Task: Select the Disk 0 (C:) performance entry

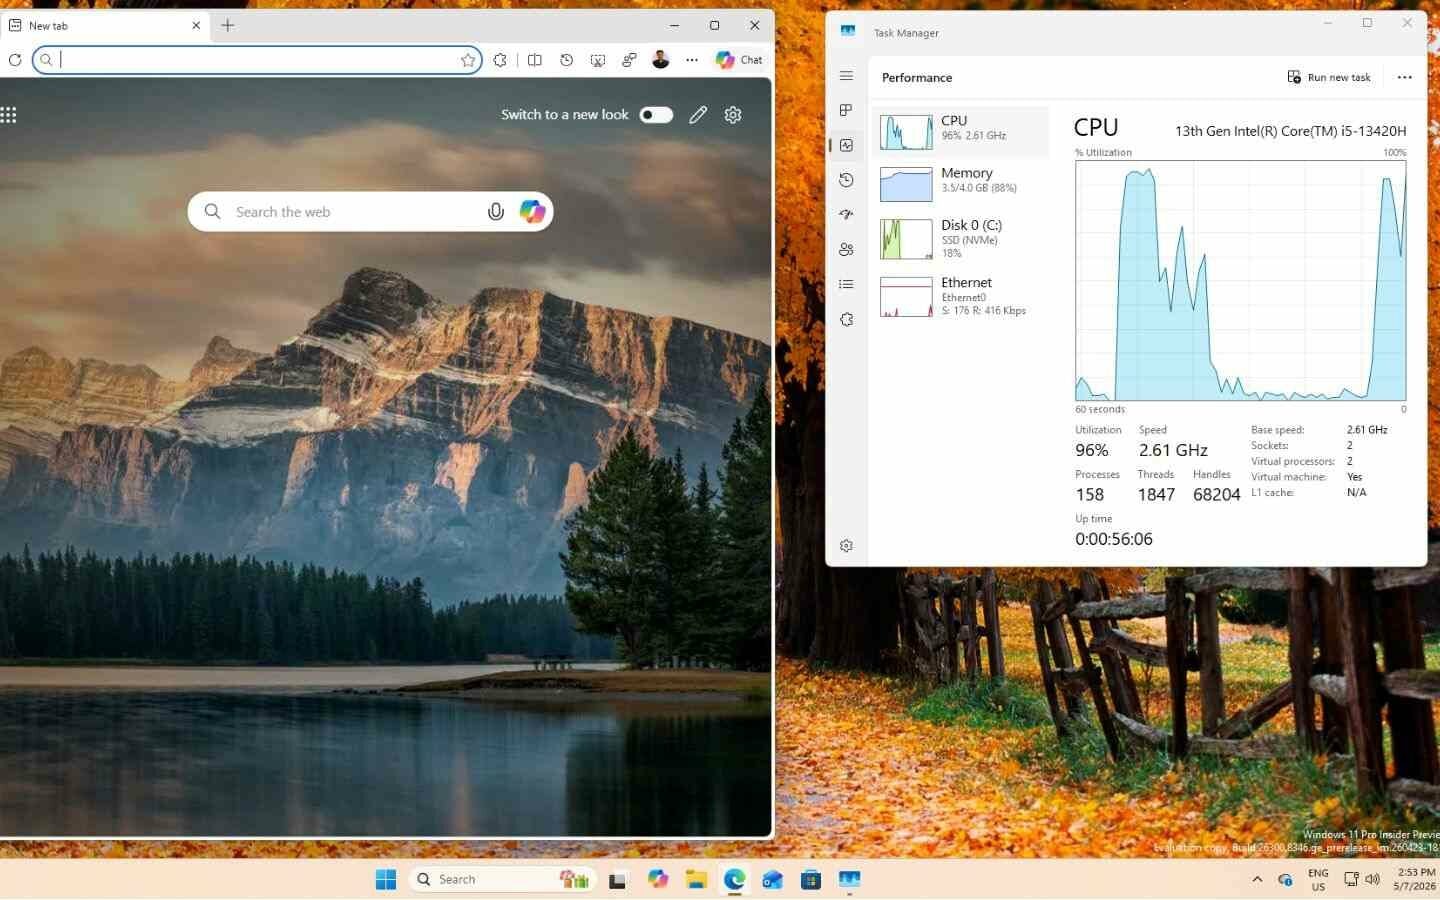Action: pyautogui.click(x=961, y=239)
